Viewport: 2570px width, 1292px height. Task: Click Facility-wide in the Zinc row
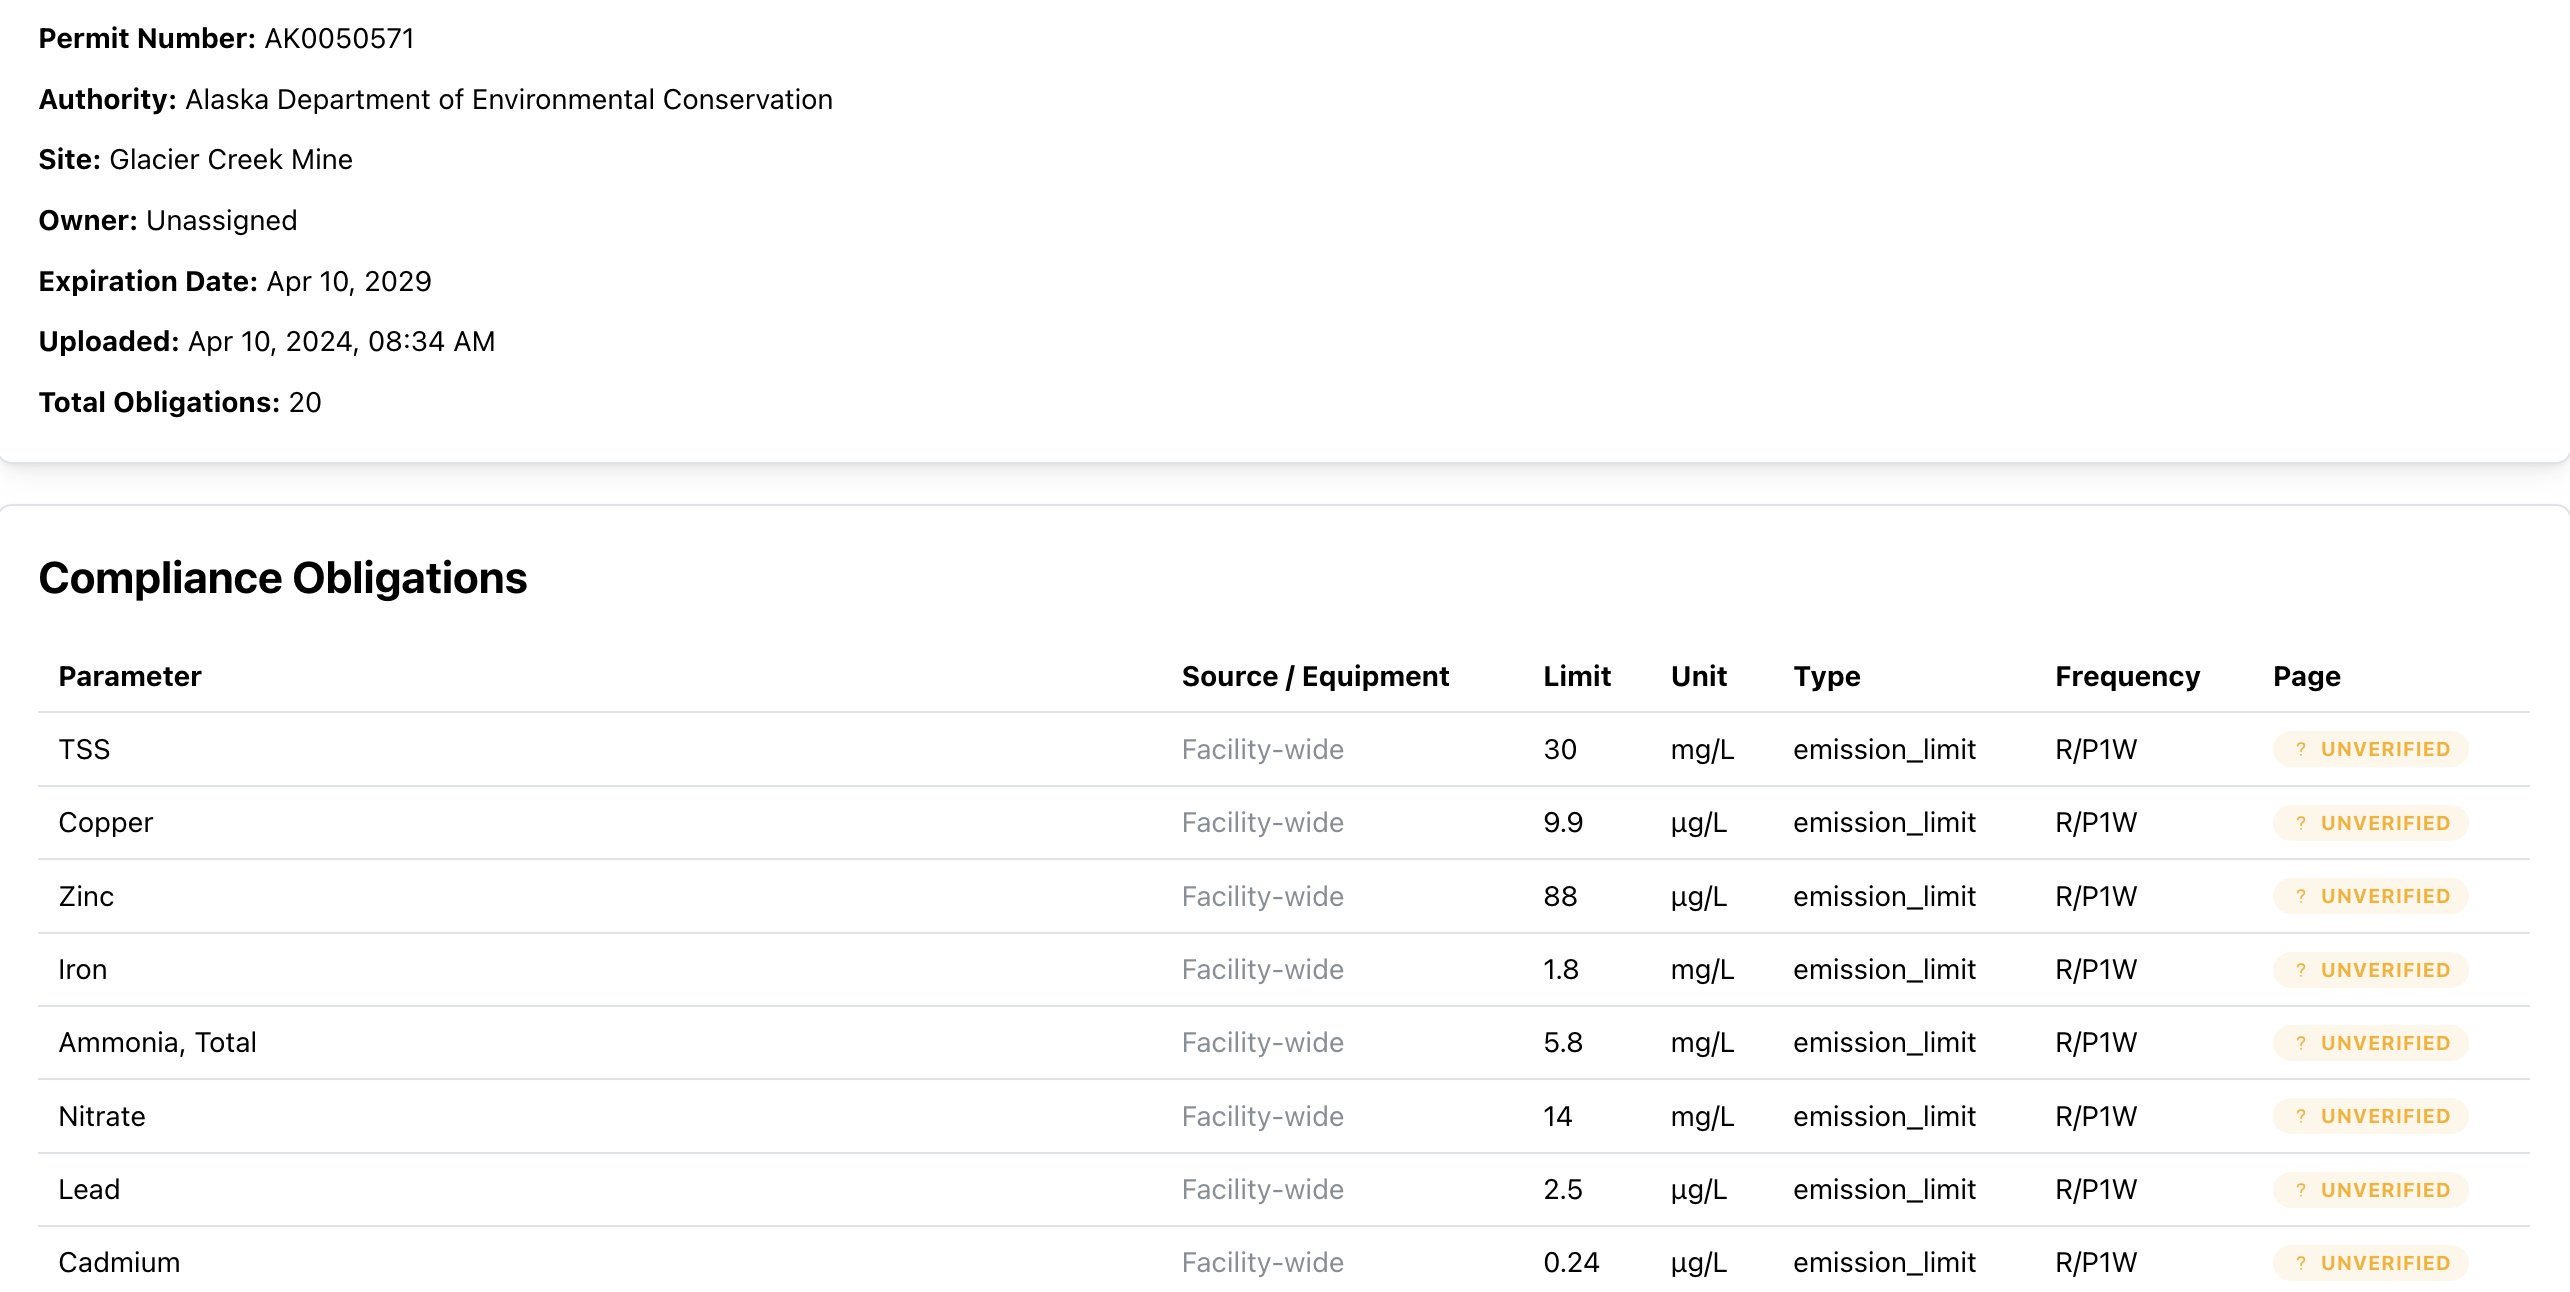pyautogui.click(x=1262, y=896)
